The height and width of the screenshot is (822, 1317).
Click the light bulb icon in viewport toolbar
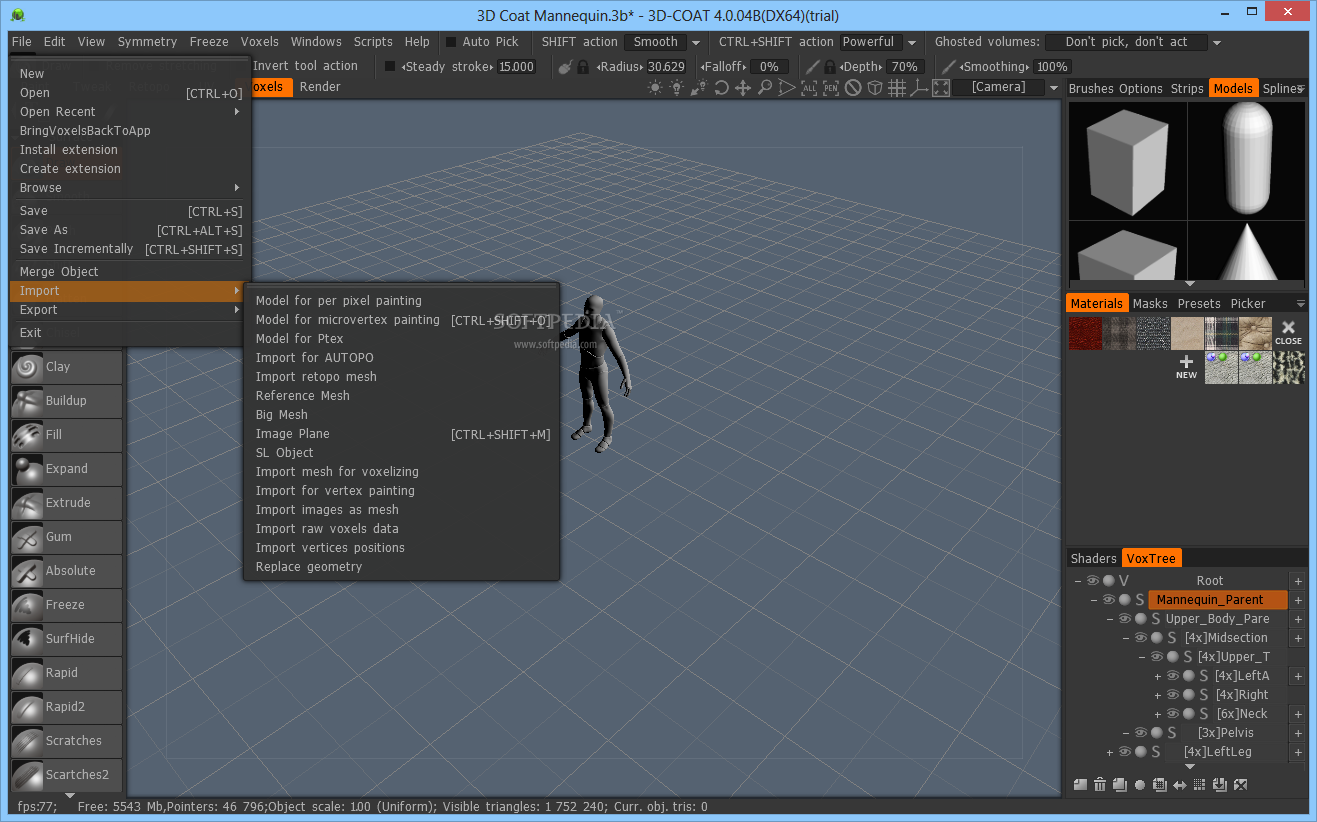pos(677,88)
